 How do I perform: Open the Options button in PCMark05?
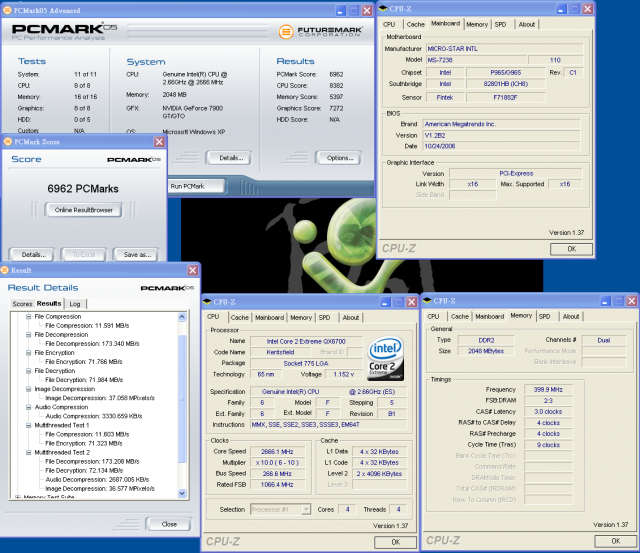coord(340,158)
